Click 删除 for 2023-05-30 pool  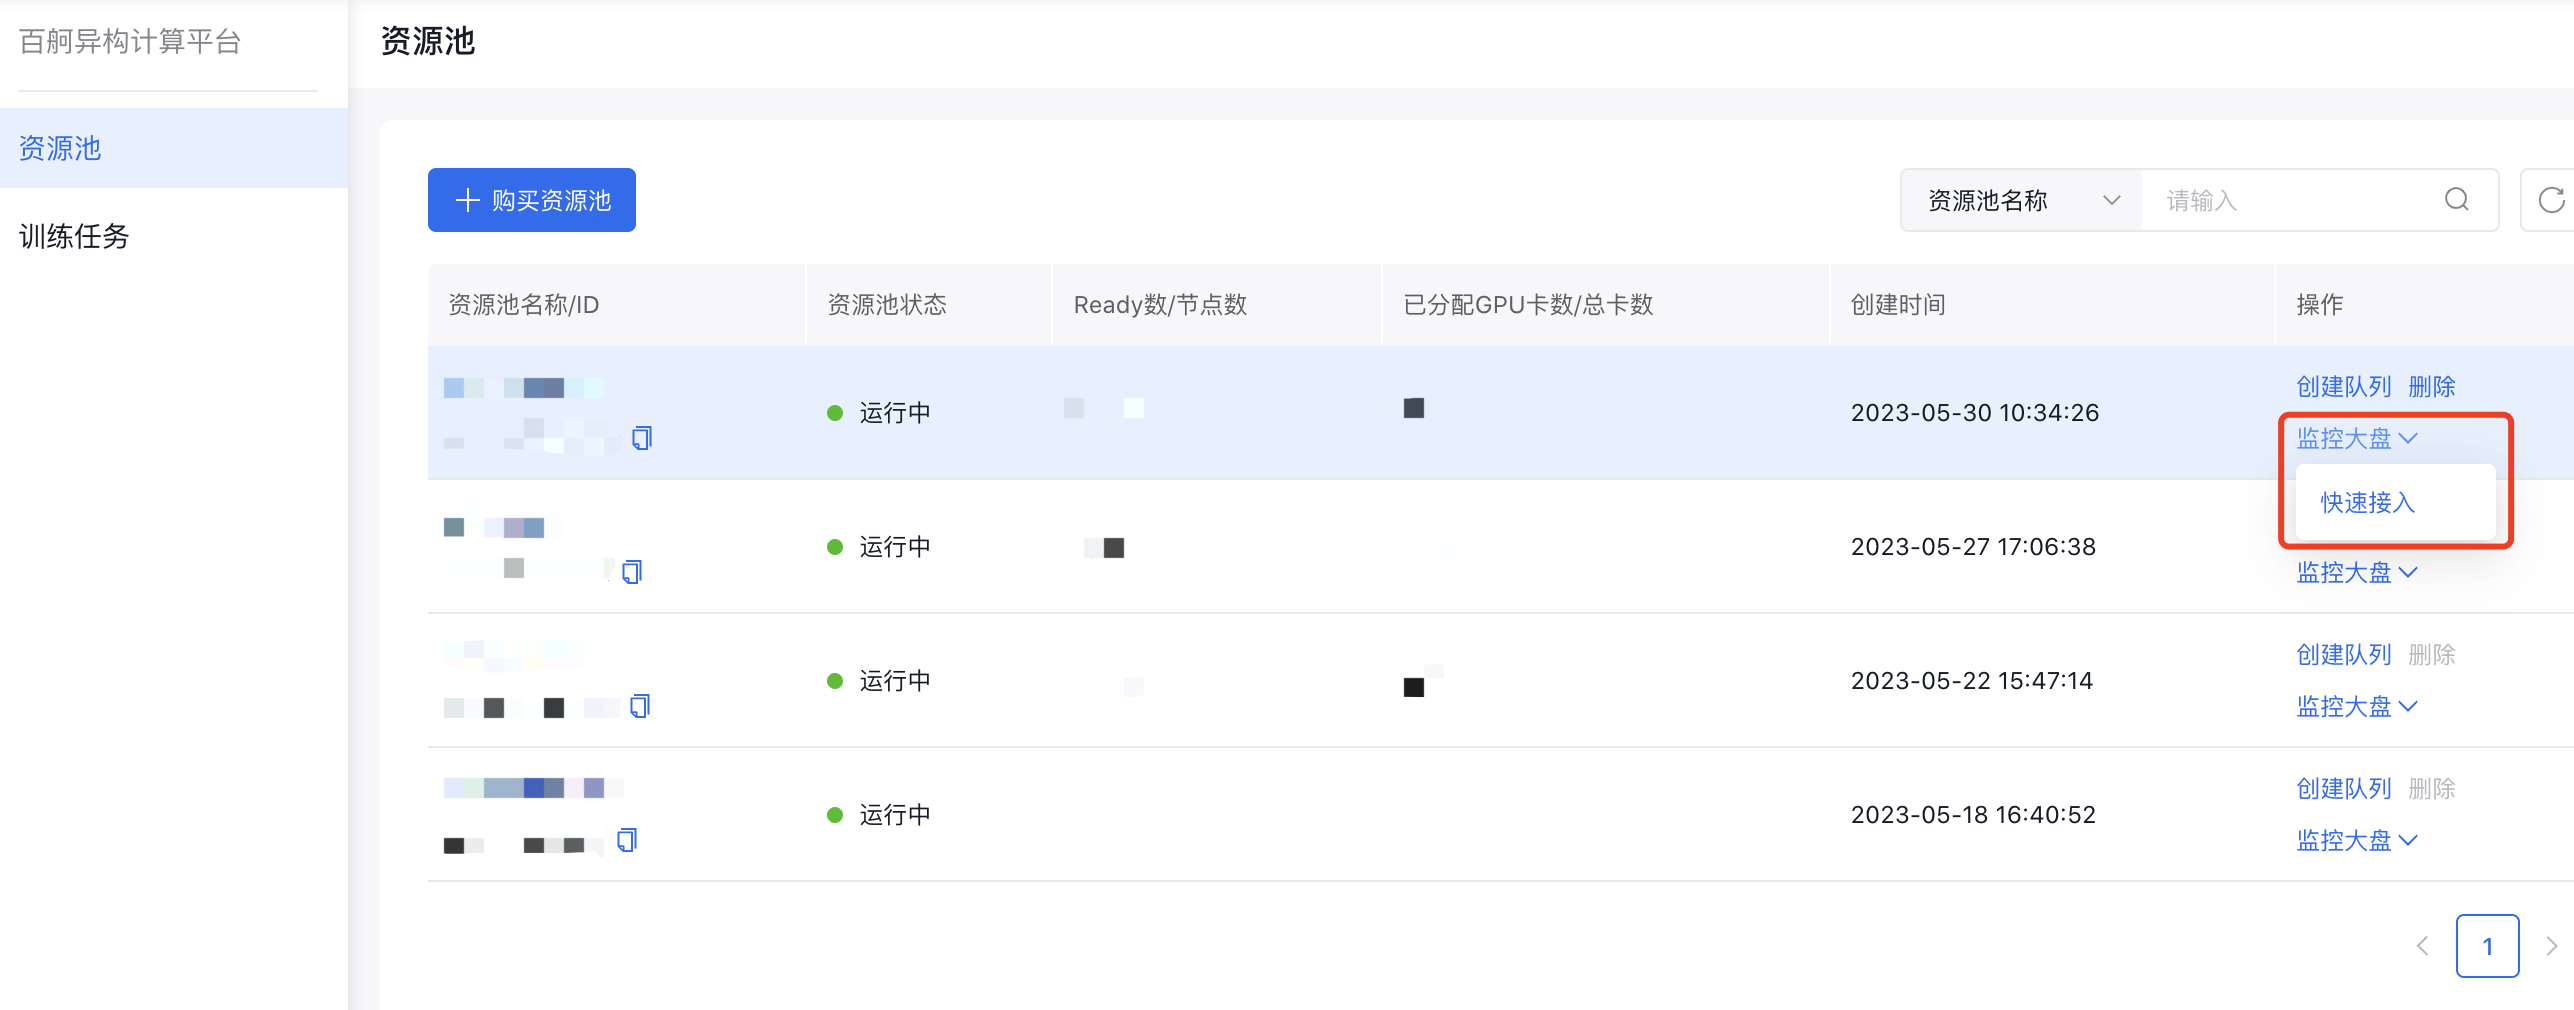pos(2432,386)
